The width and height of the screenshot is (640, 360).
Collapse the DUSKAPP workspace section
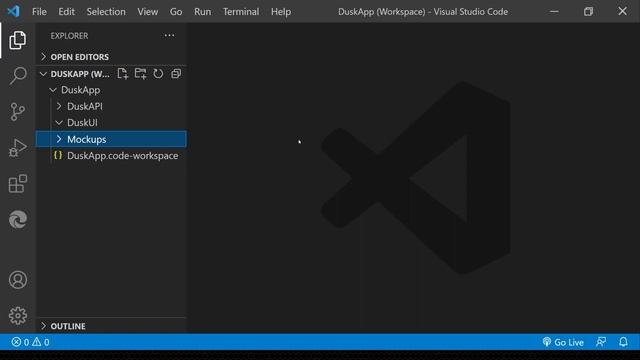(43, 74)
